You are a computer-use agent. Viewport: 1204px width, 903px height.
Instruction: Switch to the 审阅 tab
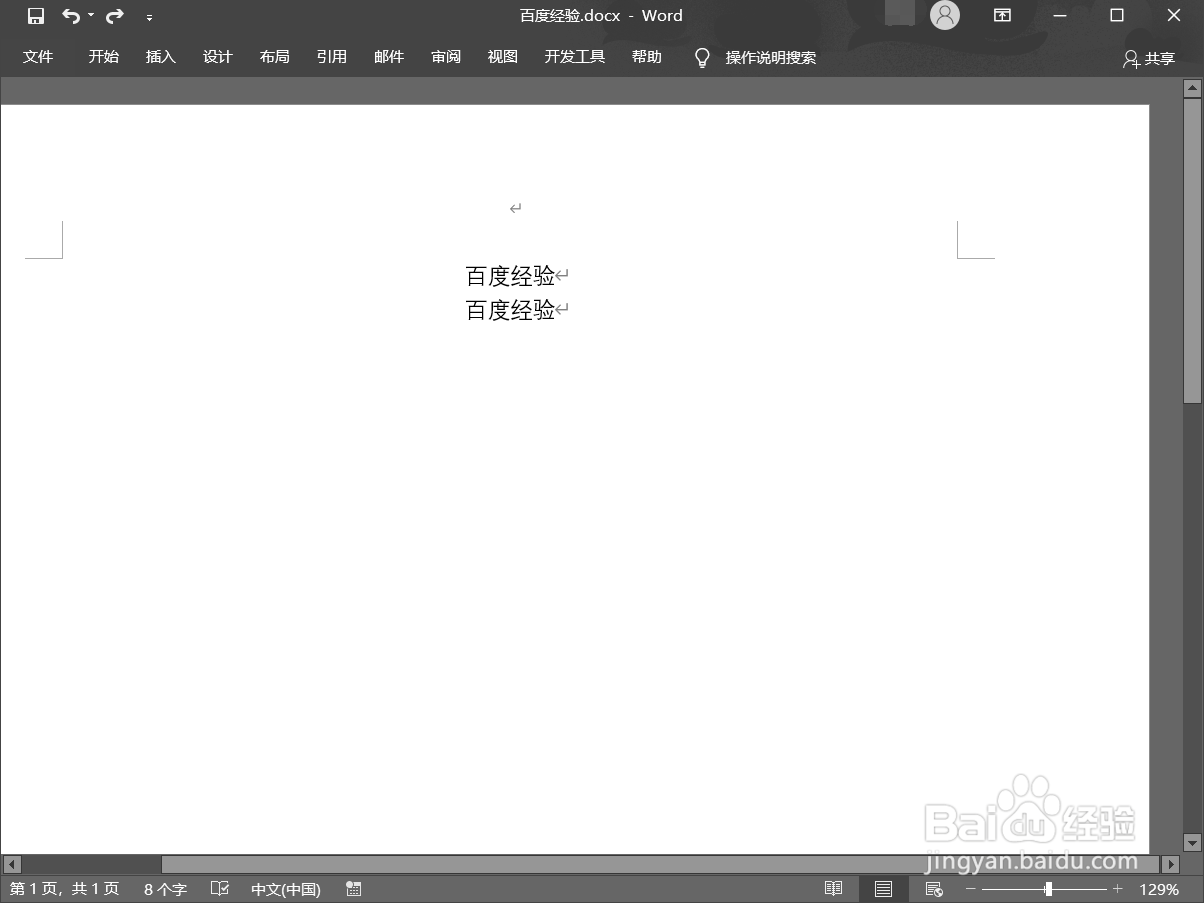(x=446, y=57)
